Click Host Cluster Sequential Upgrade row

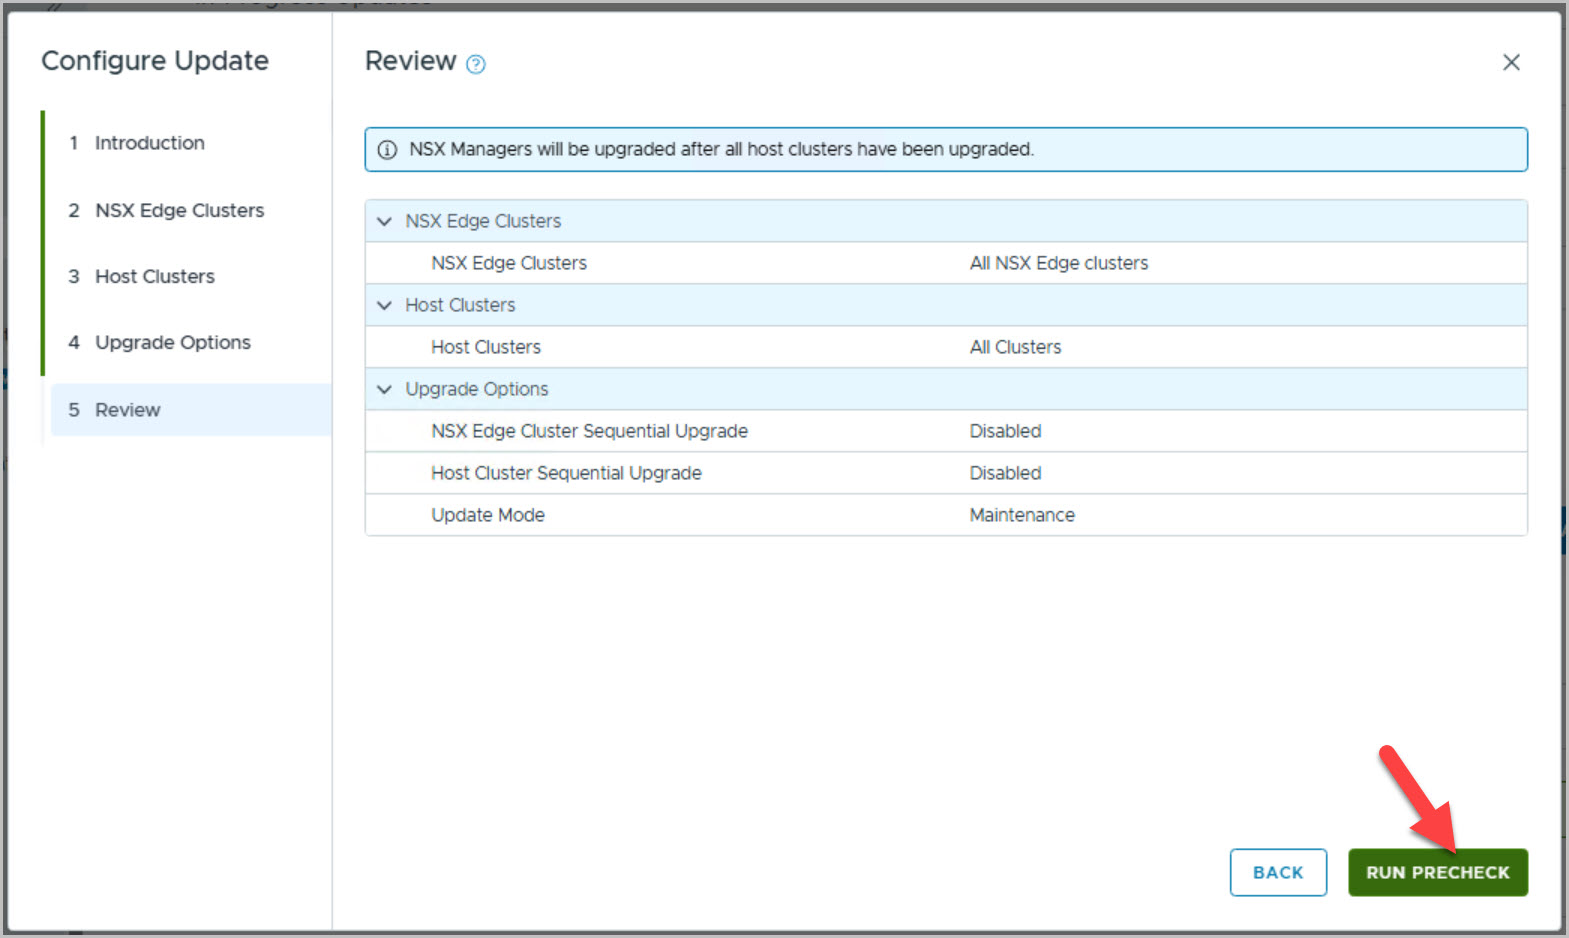pos(566,473)
